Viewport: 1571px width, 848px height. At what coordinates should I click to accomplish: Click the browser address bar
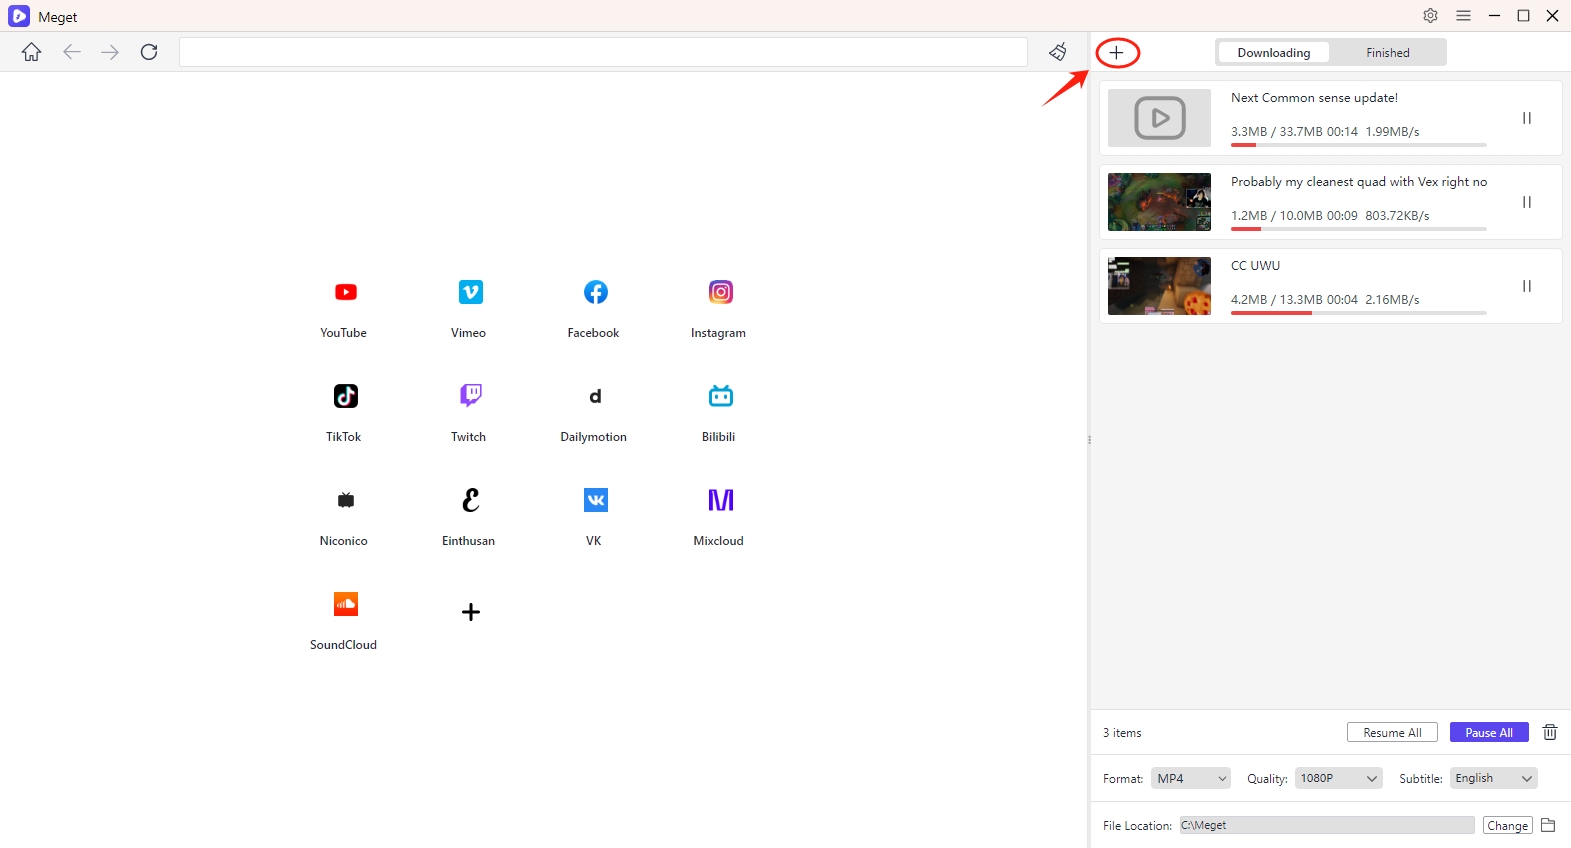[x=603, y=52]
